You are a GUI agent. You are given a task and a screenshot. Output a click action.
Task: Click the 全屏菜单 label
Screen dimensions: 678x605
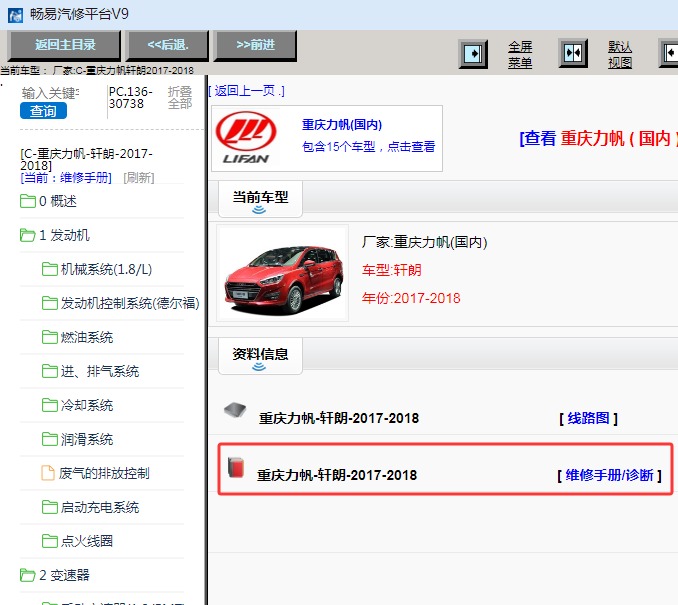click(x=520, y=54)
